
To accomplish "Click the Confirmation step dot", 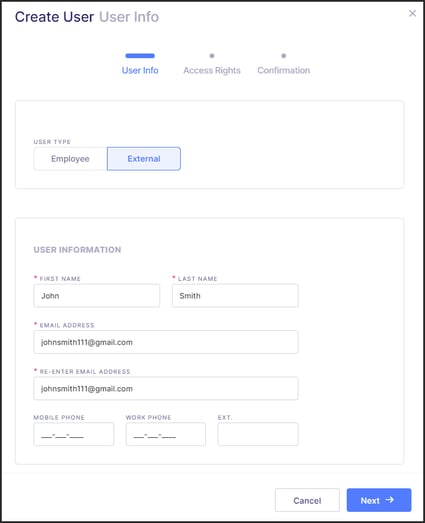I will [x=284, y=56].
